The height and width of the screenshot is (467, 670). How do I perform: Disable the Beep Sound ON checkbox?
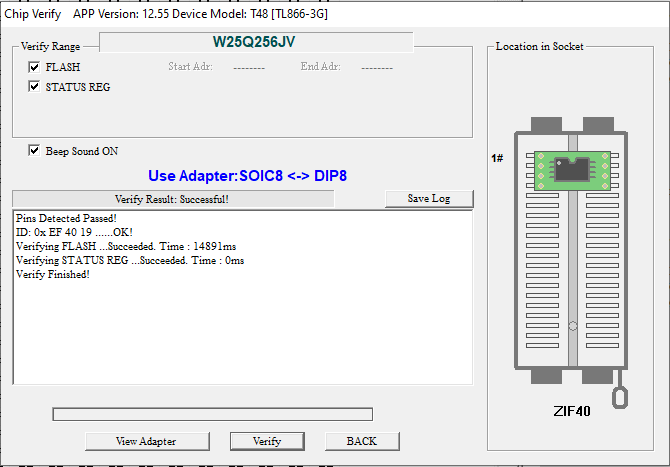(34, 151)
